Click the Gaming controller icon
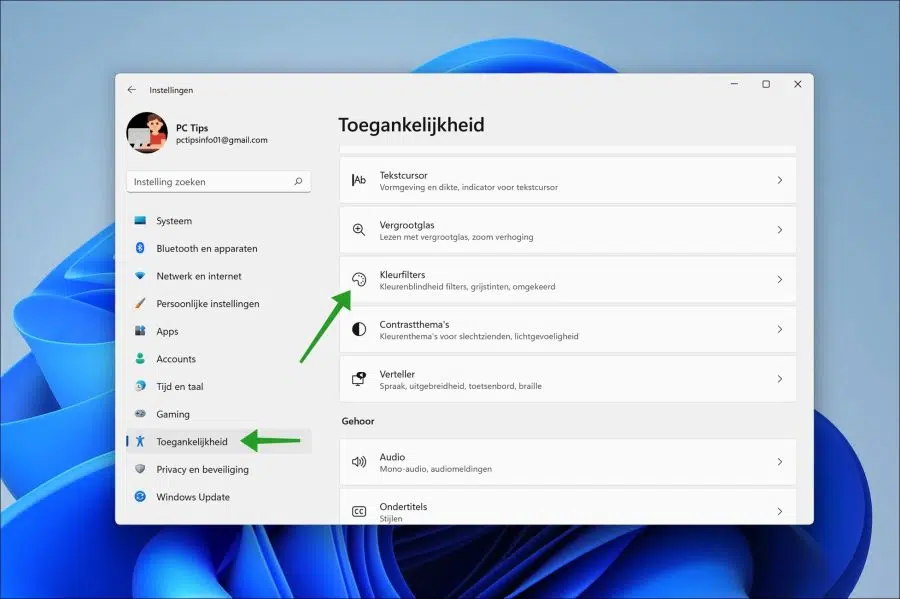Image resolution: width=900 pixels, height=599 pixels. click(140, 413)
